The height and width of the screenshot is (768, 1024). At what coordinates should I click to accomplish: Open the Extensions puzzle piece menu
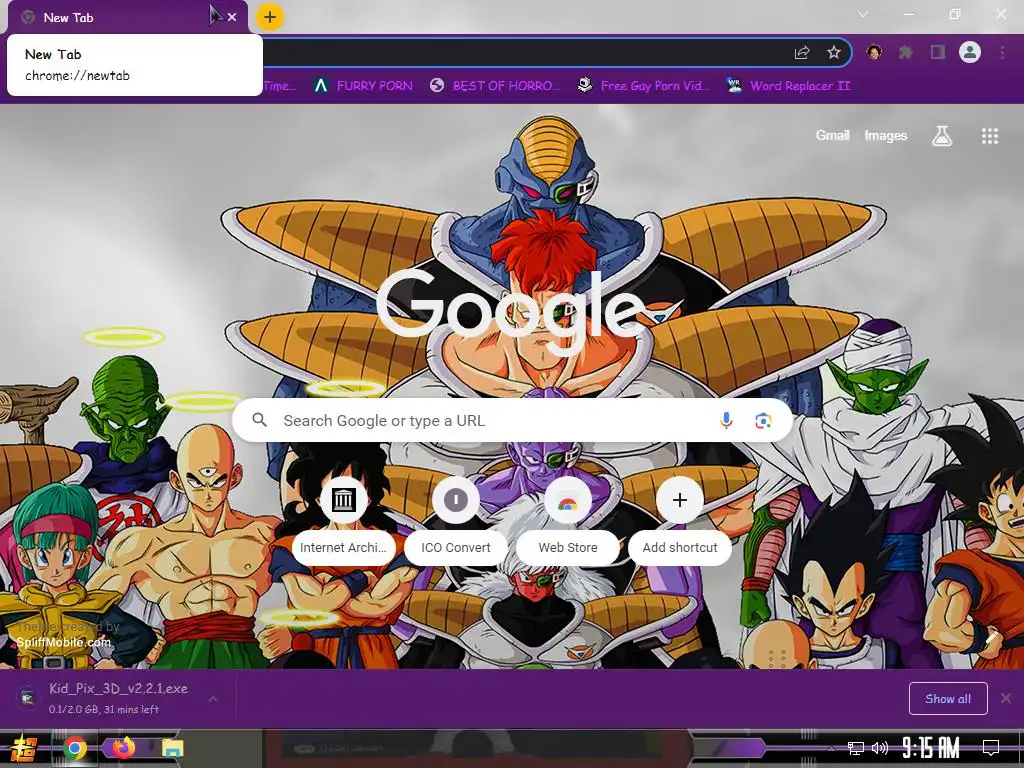(905, 52)
